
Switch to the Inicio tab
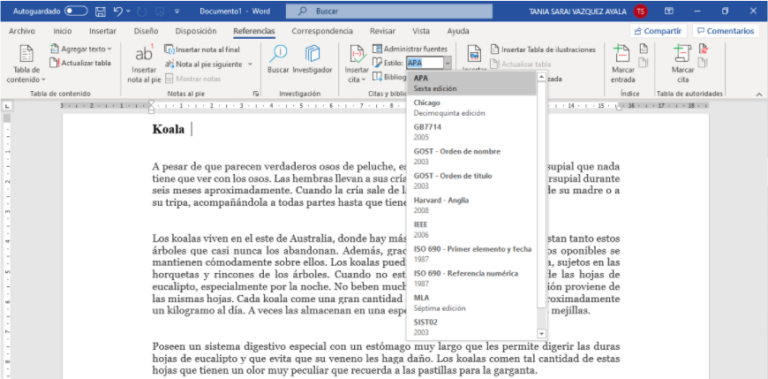coord(62,31)
